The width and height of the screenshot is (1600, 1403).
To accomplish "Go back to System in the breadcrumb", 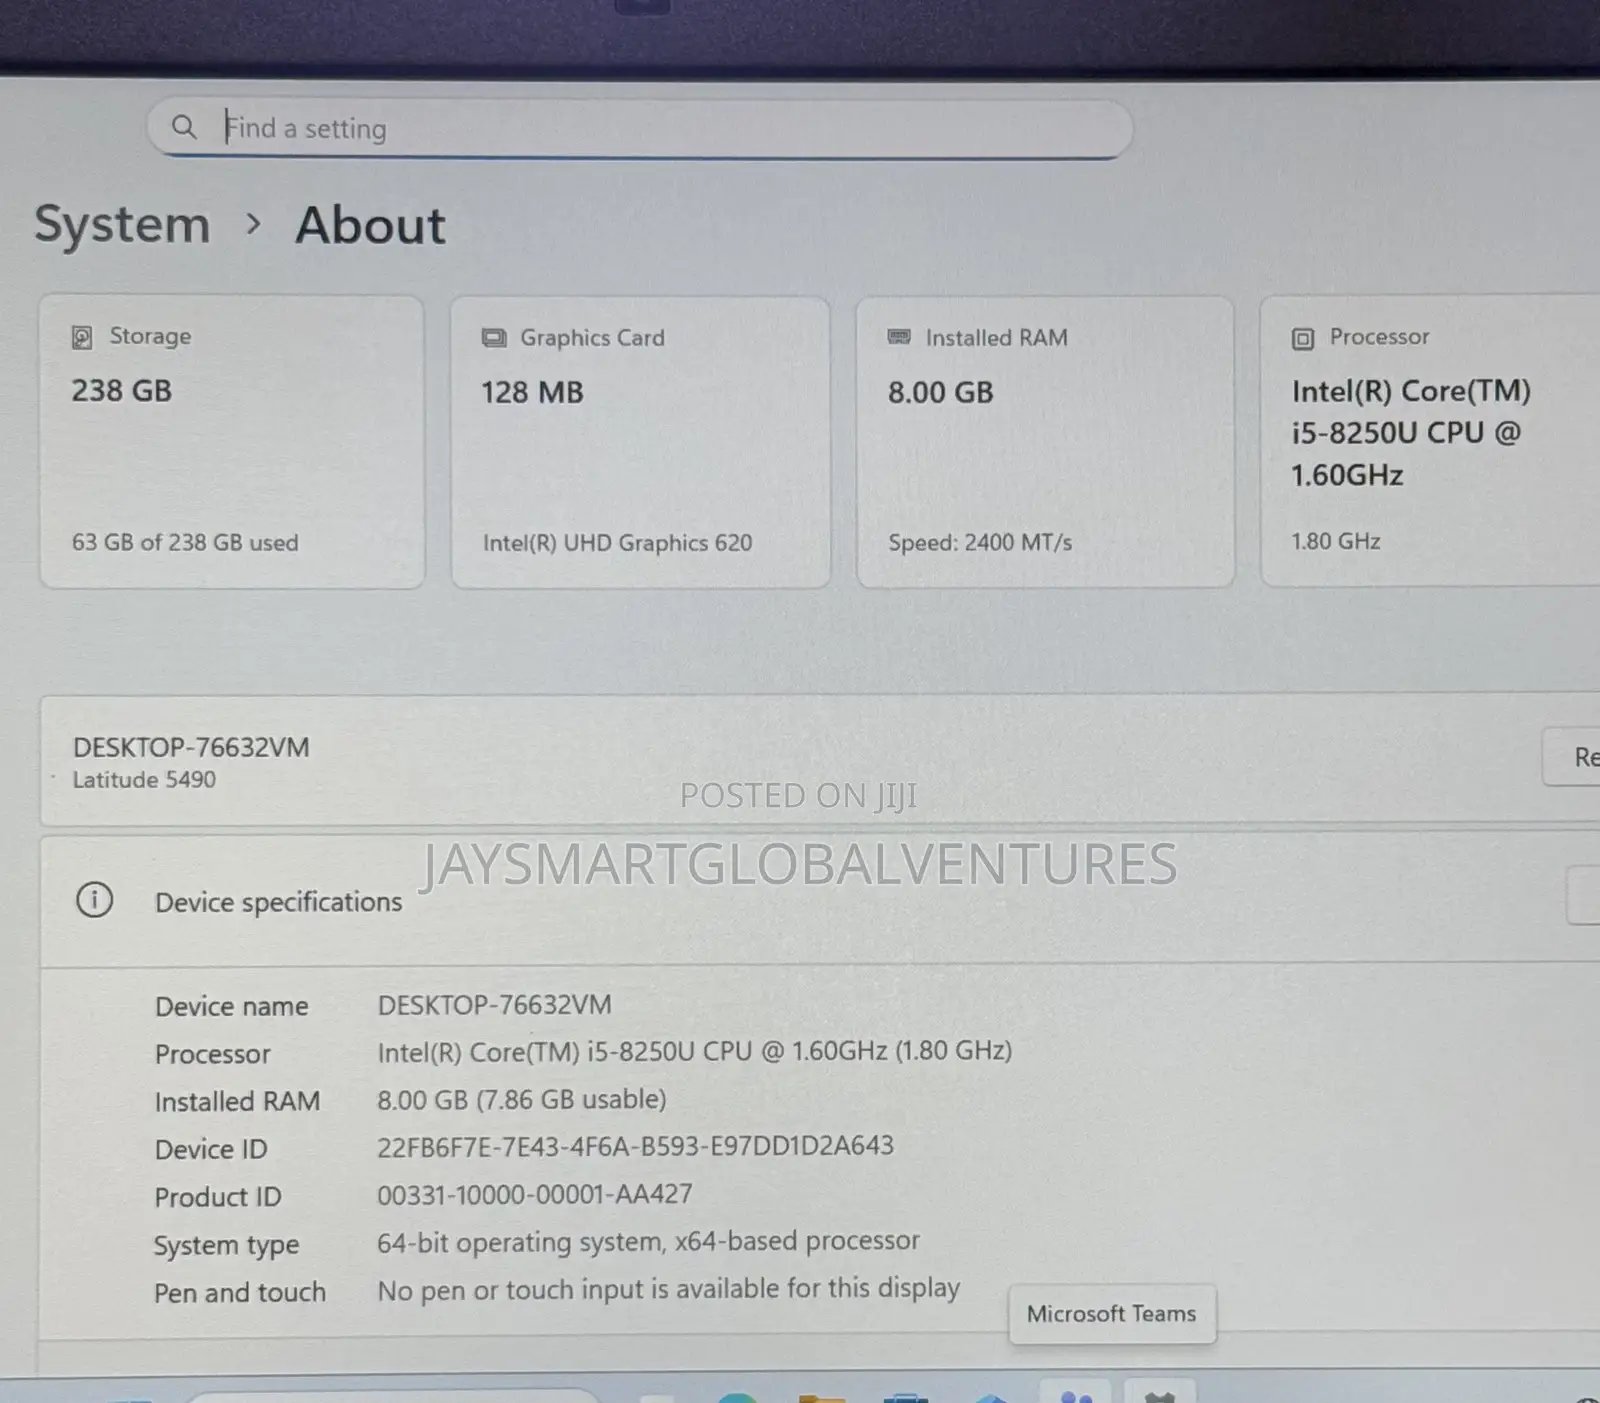I will 123,224.
